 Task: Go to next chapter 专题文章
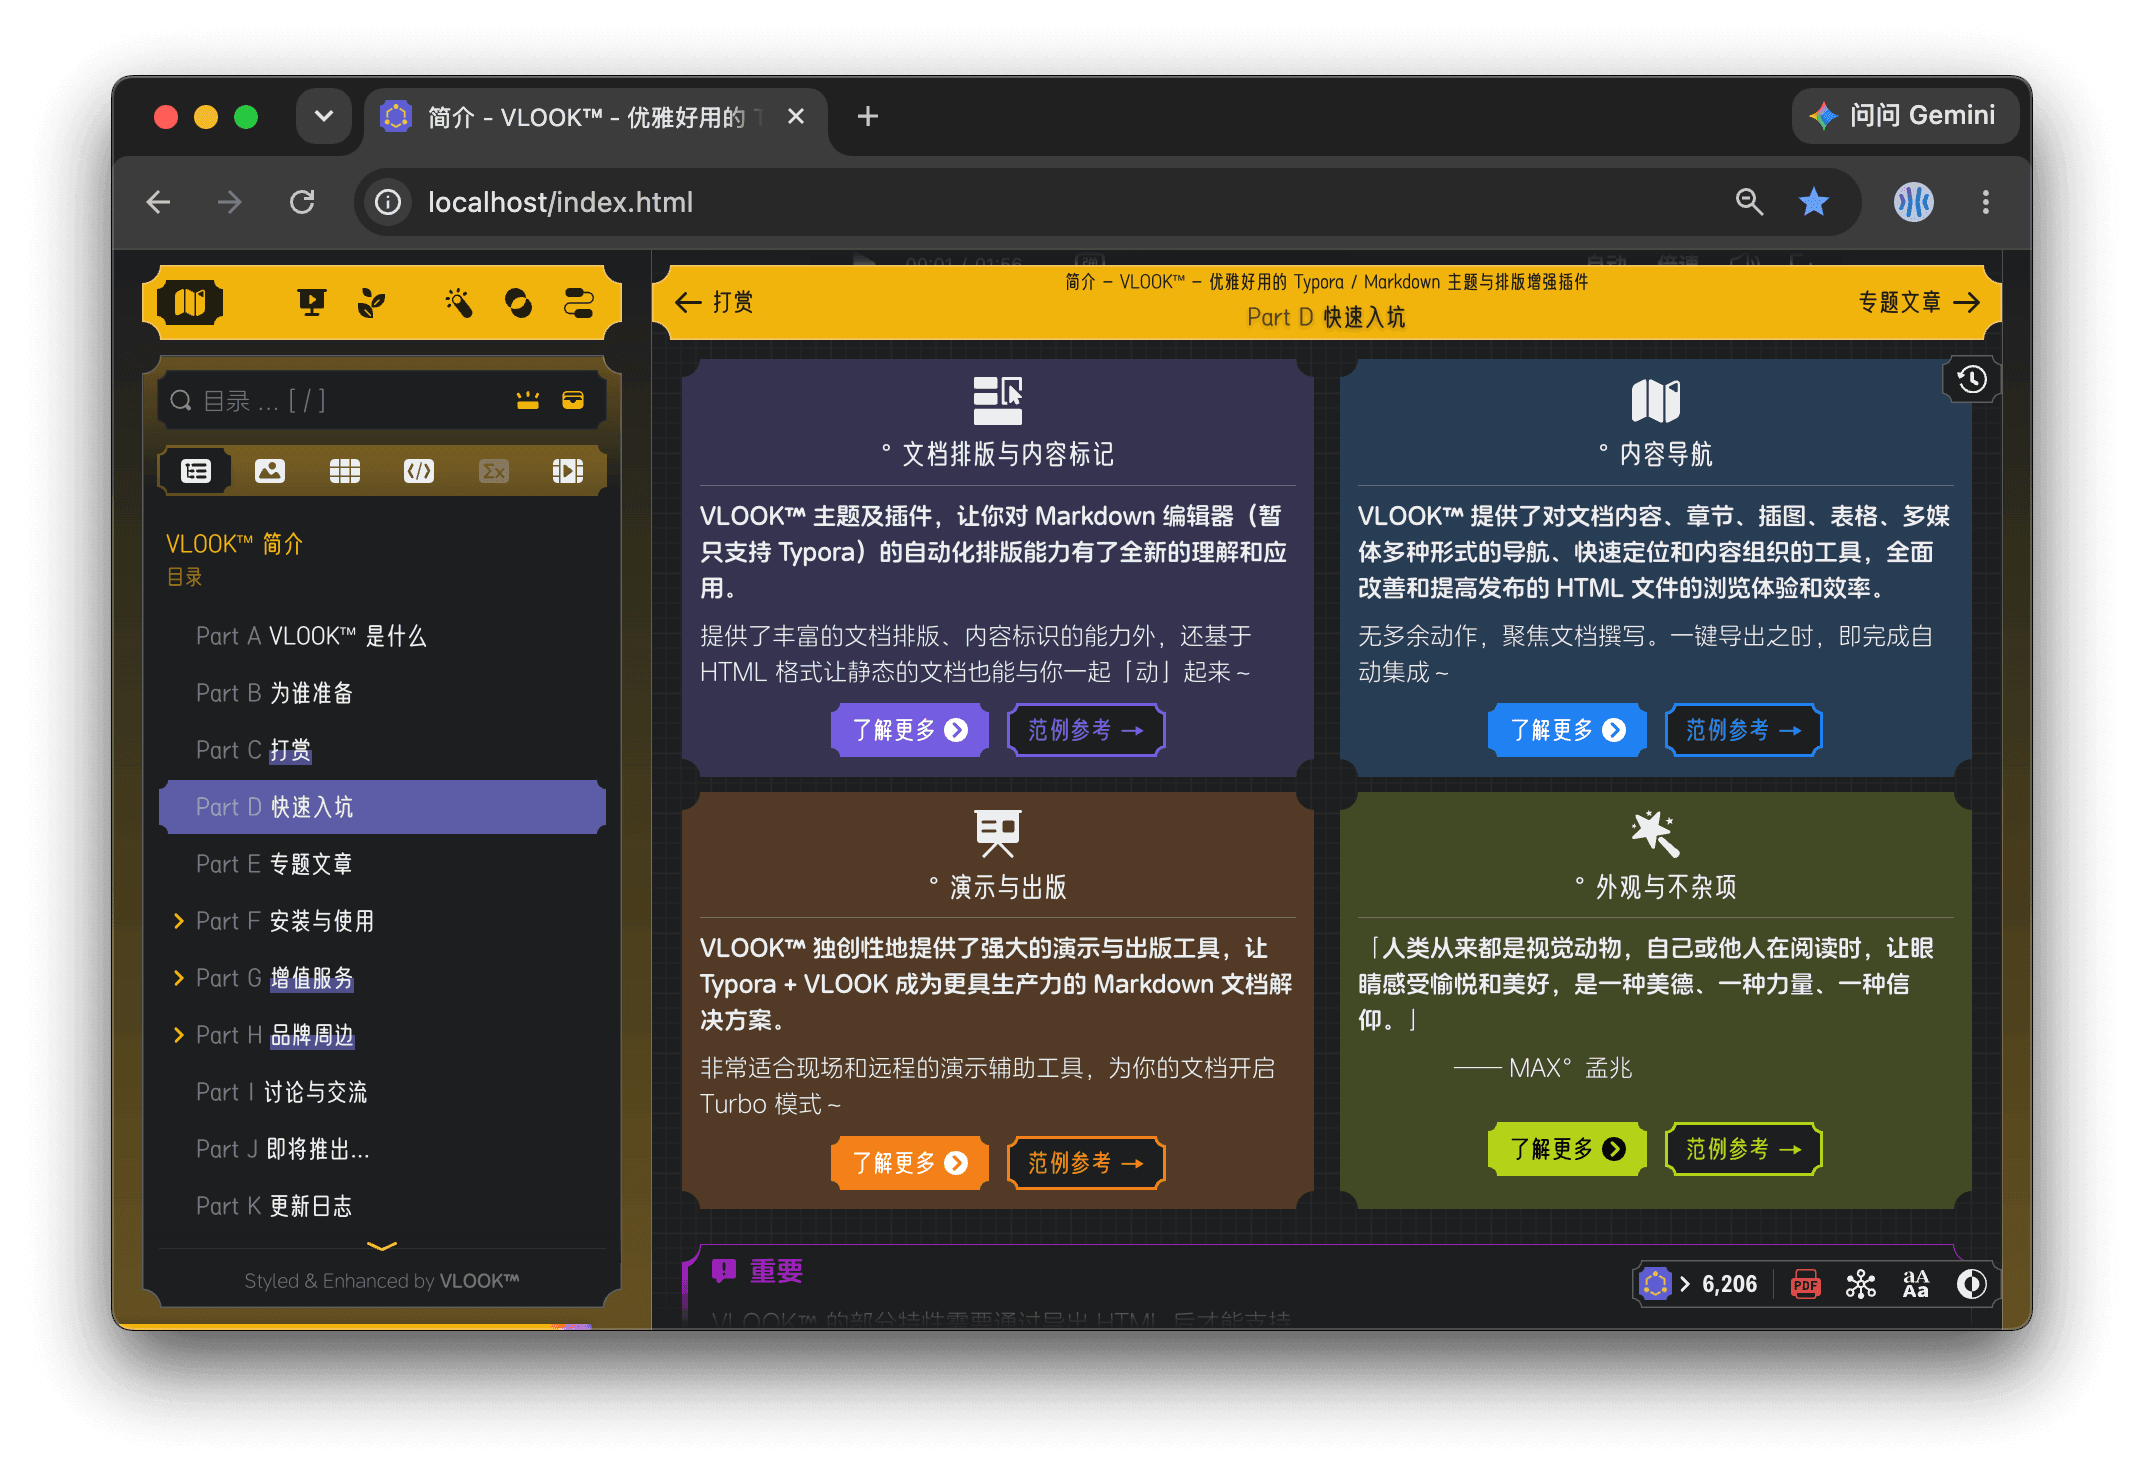point(1919,302)
